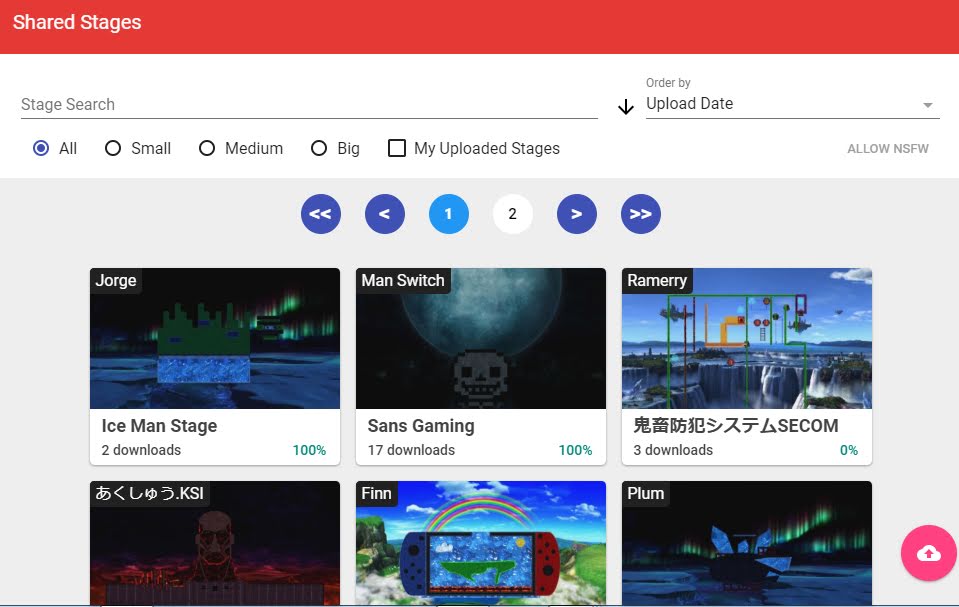Go to the first page of stages
This screenshot has width=959, height=607.
click(x=320, y=214)
